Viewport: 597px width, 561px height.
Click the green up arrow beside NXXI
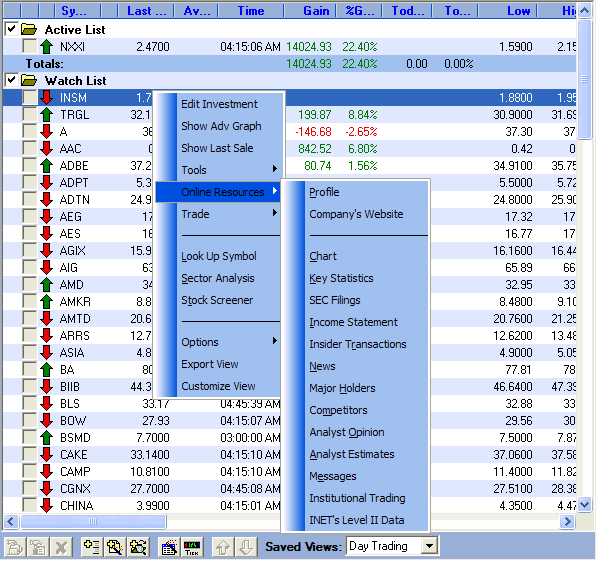click(46, 46)
